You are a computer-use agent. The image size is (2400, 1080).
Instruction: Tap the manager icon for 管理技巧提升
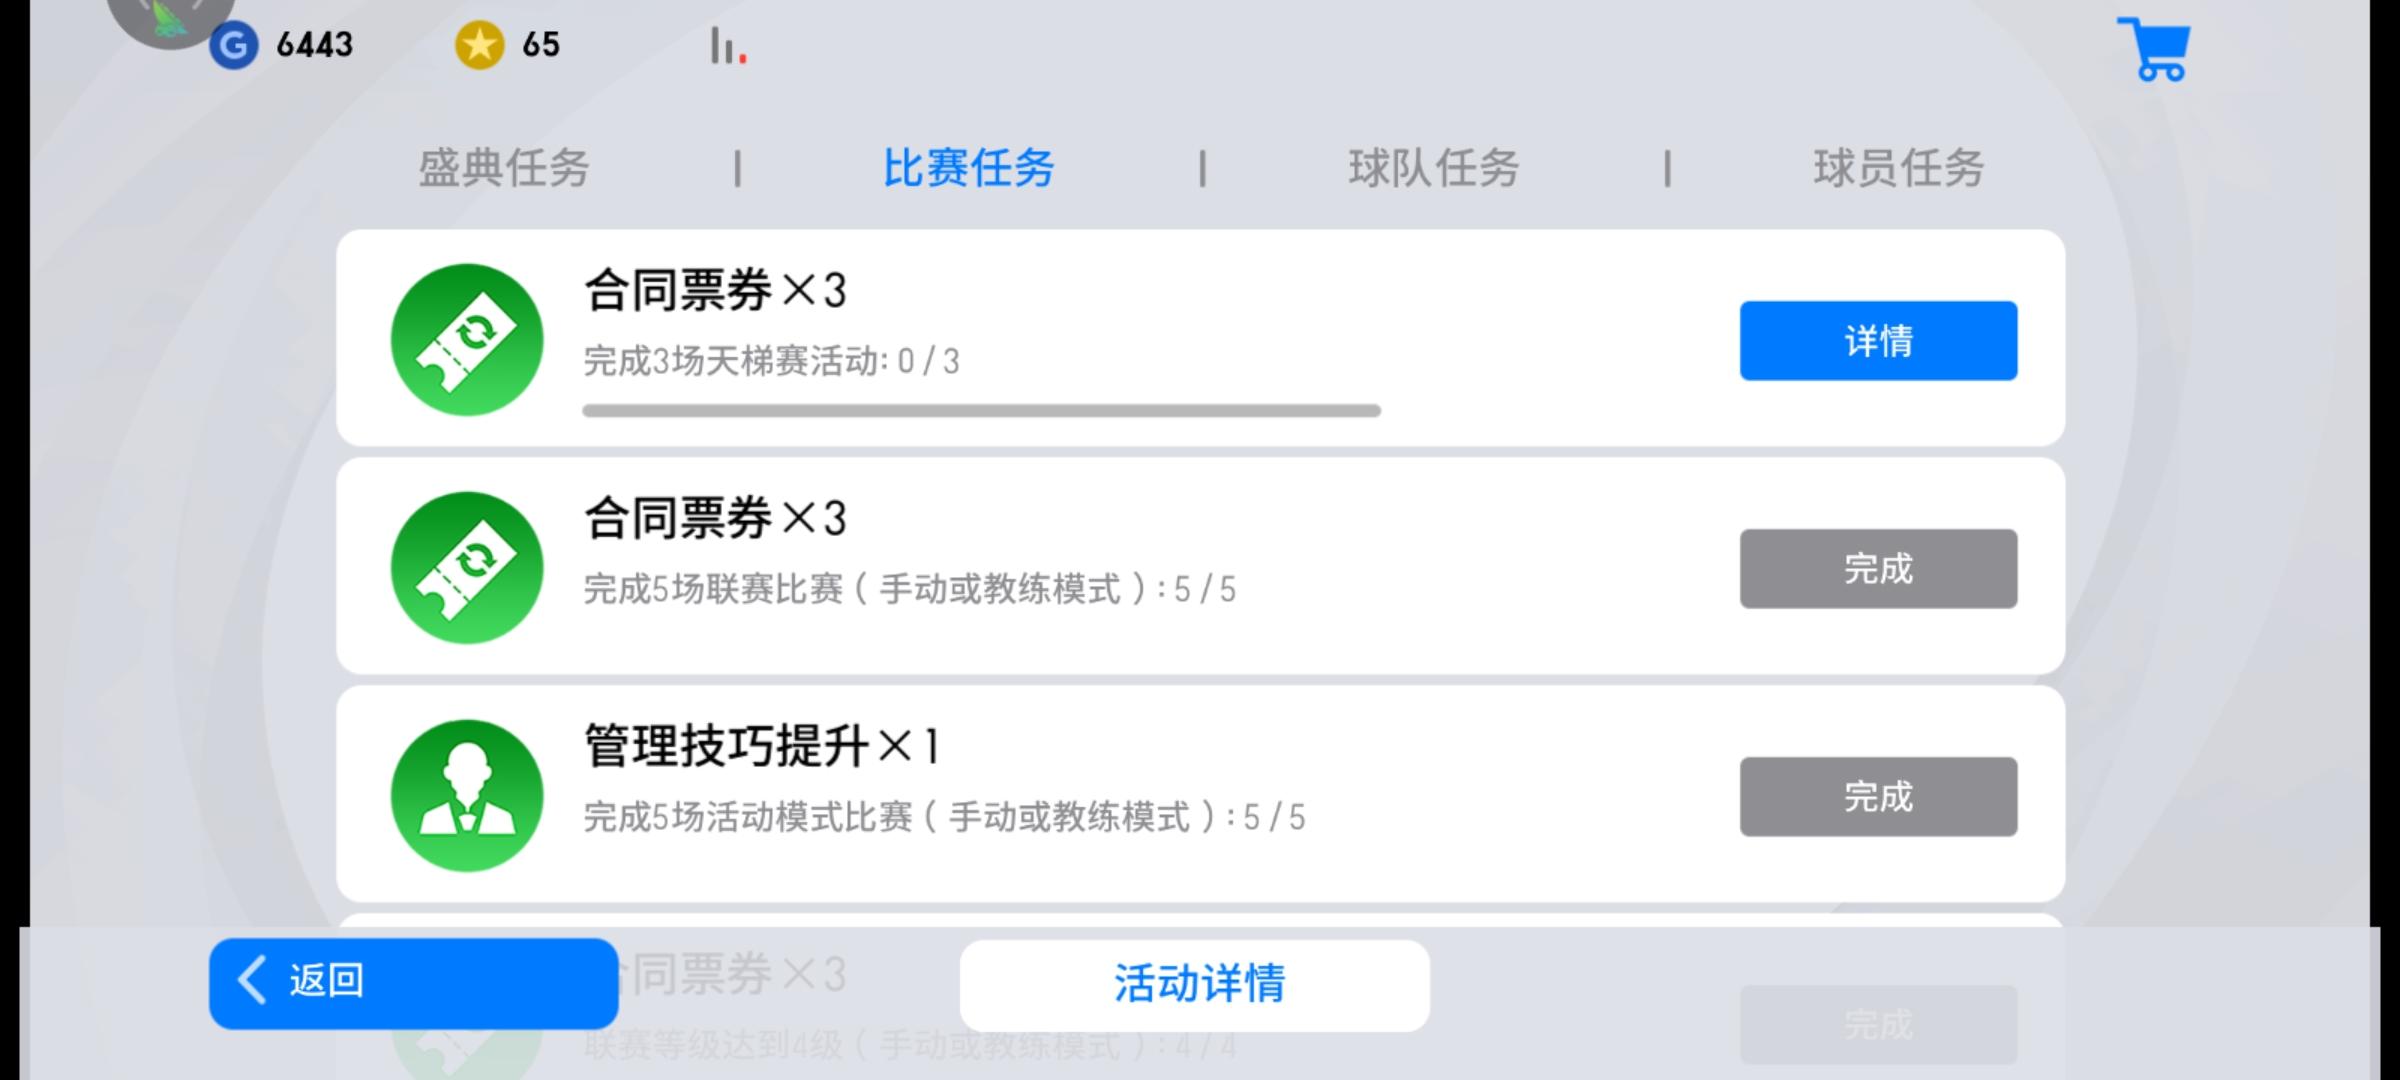[467, 796]
